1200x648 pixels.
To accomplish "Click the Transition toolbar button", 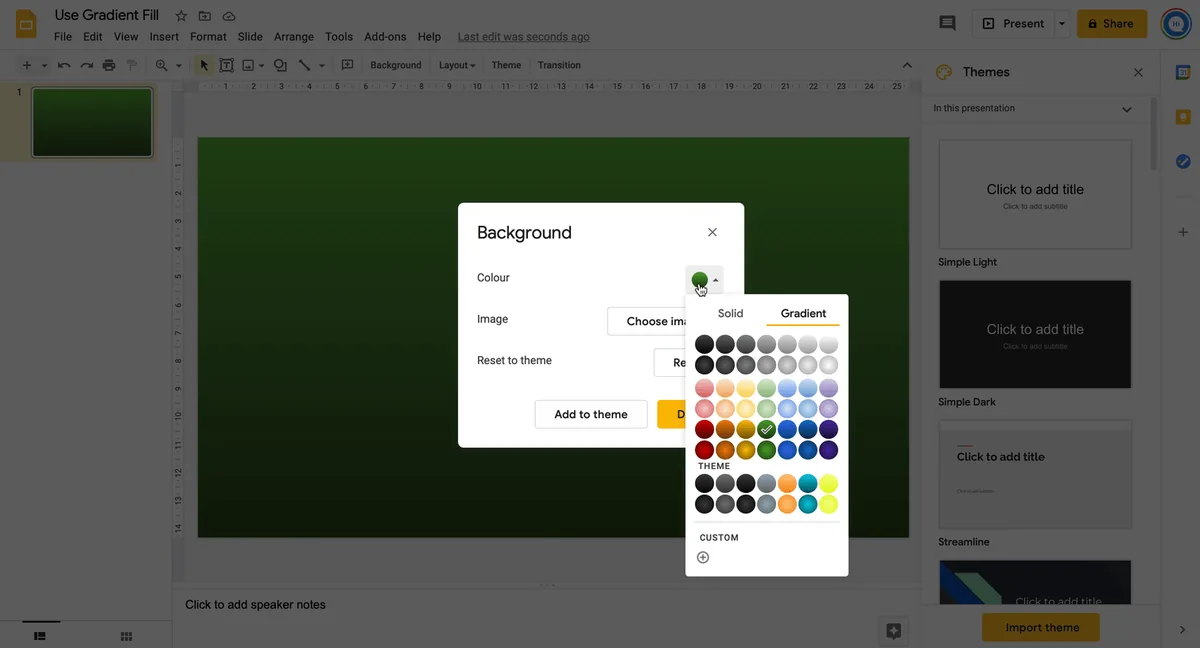I will [x=559, y=65].
